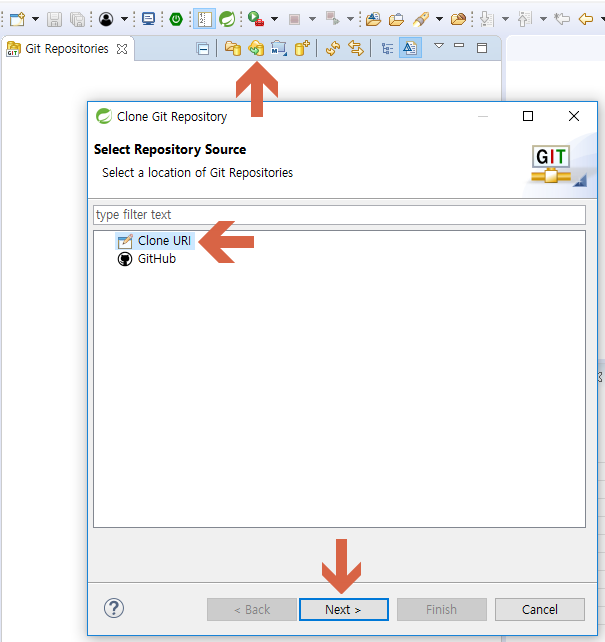Click the Gitflow repository icon with M

279,49
